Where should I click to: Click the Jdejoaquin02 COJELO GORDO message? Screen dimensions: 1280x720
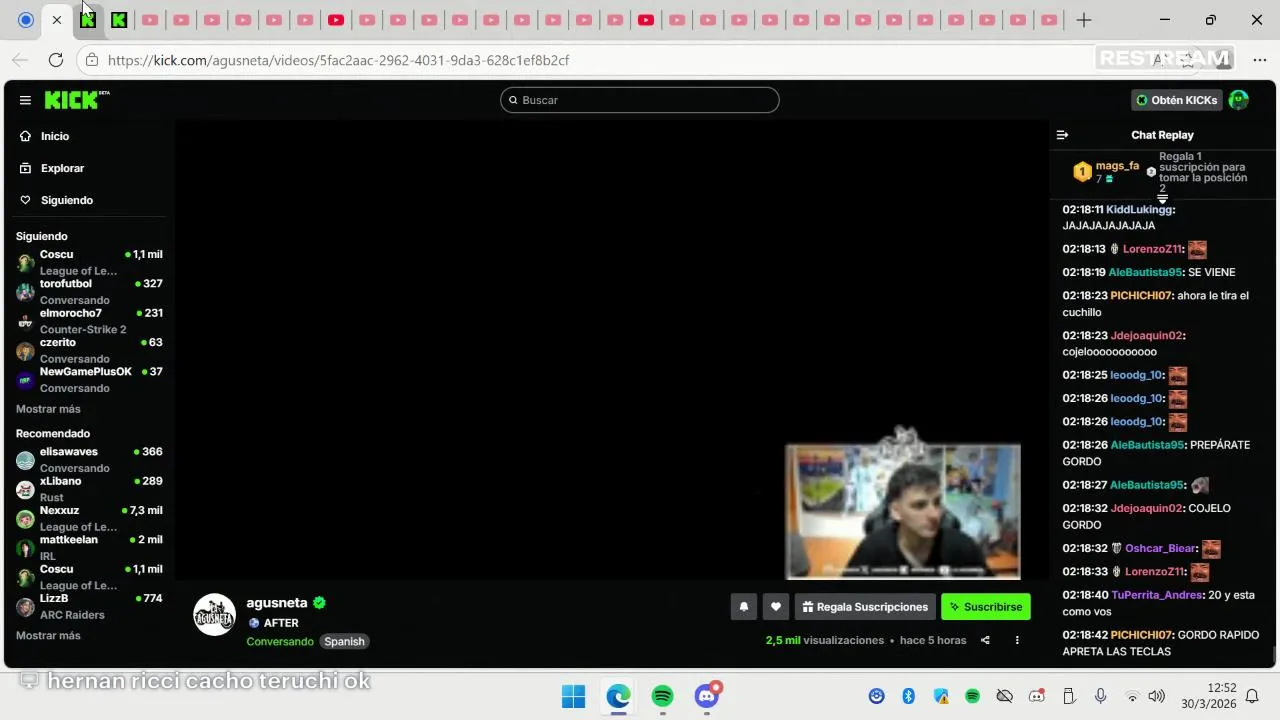coord(1147,516)
